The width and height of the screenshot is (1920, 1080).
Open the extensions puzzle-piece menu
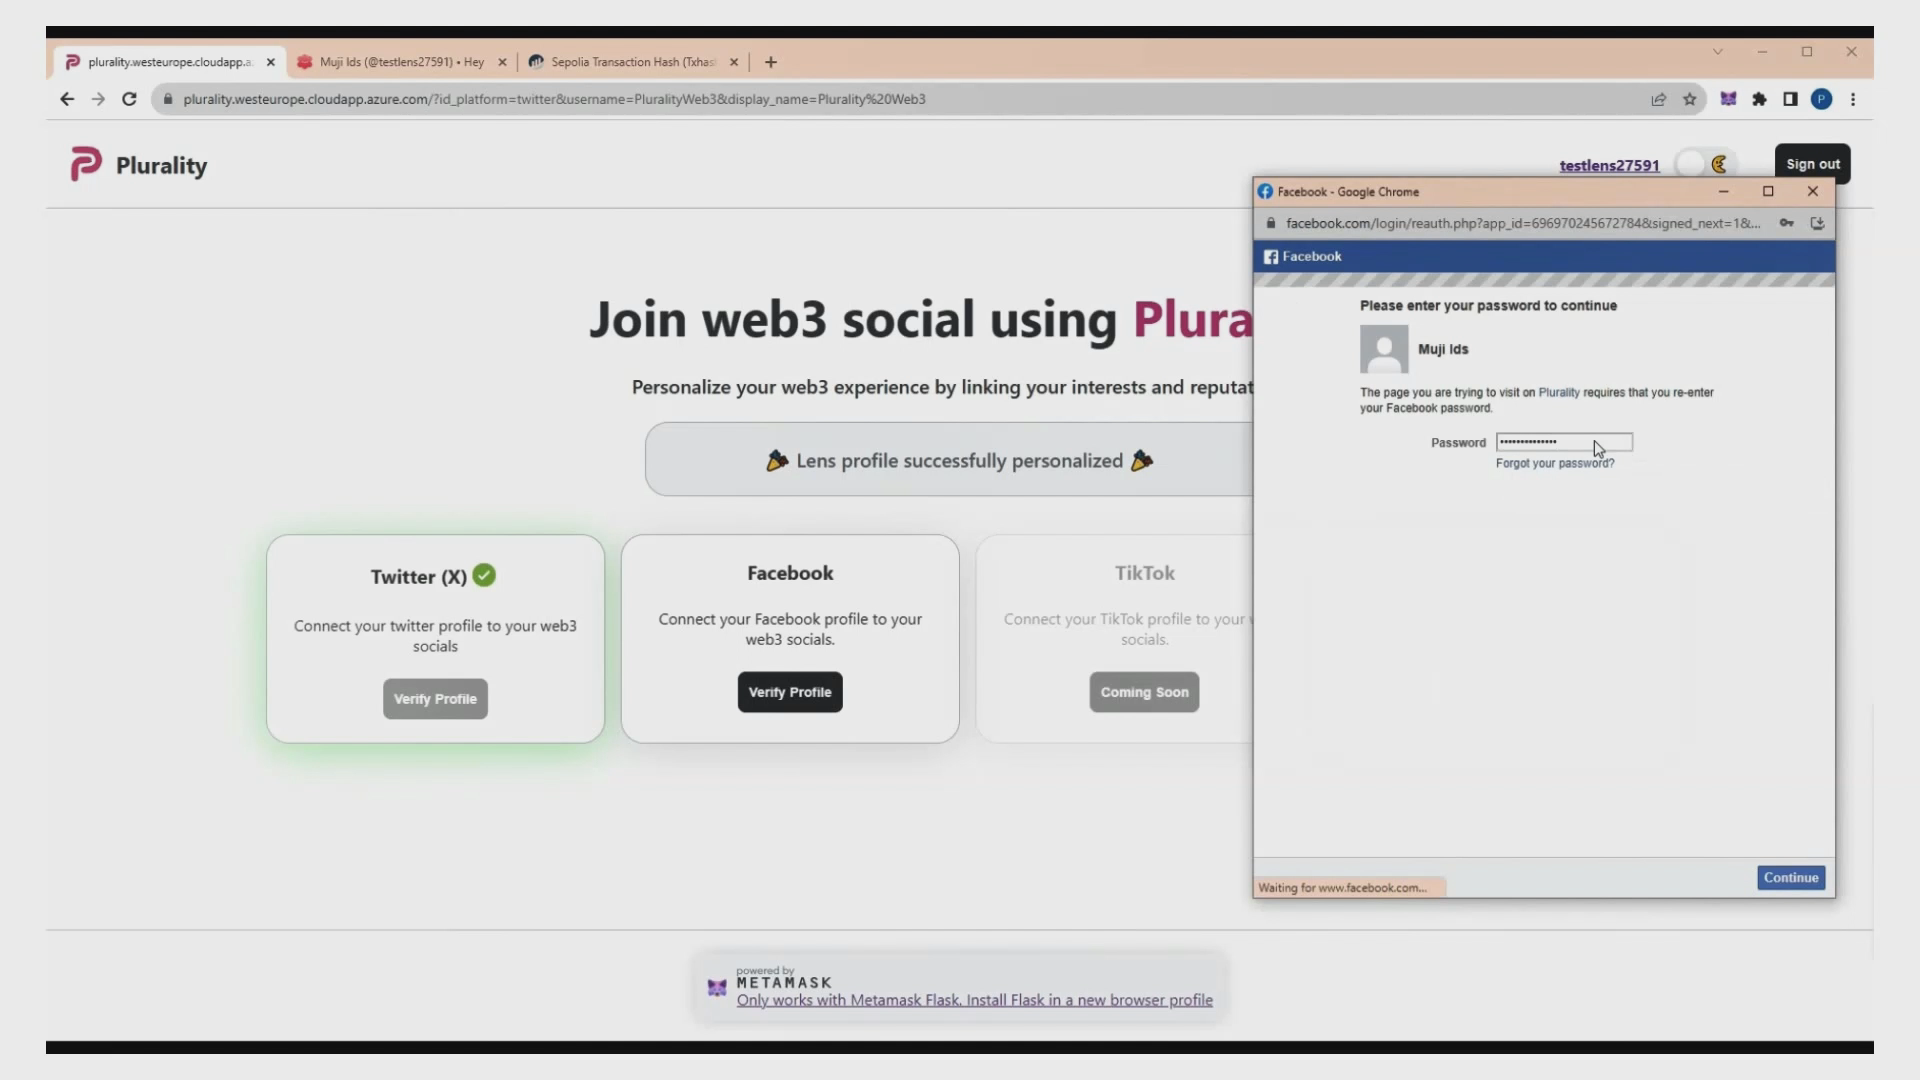1759,99
